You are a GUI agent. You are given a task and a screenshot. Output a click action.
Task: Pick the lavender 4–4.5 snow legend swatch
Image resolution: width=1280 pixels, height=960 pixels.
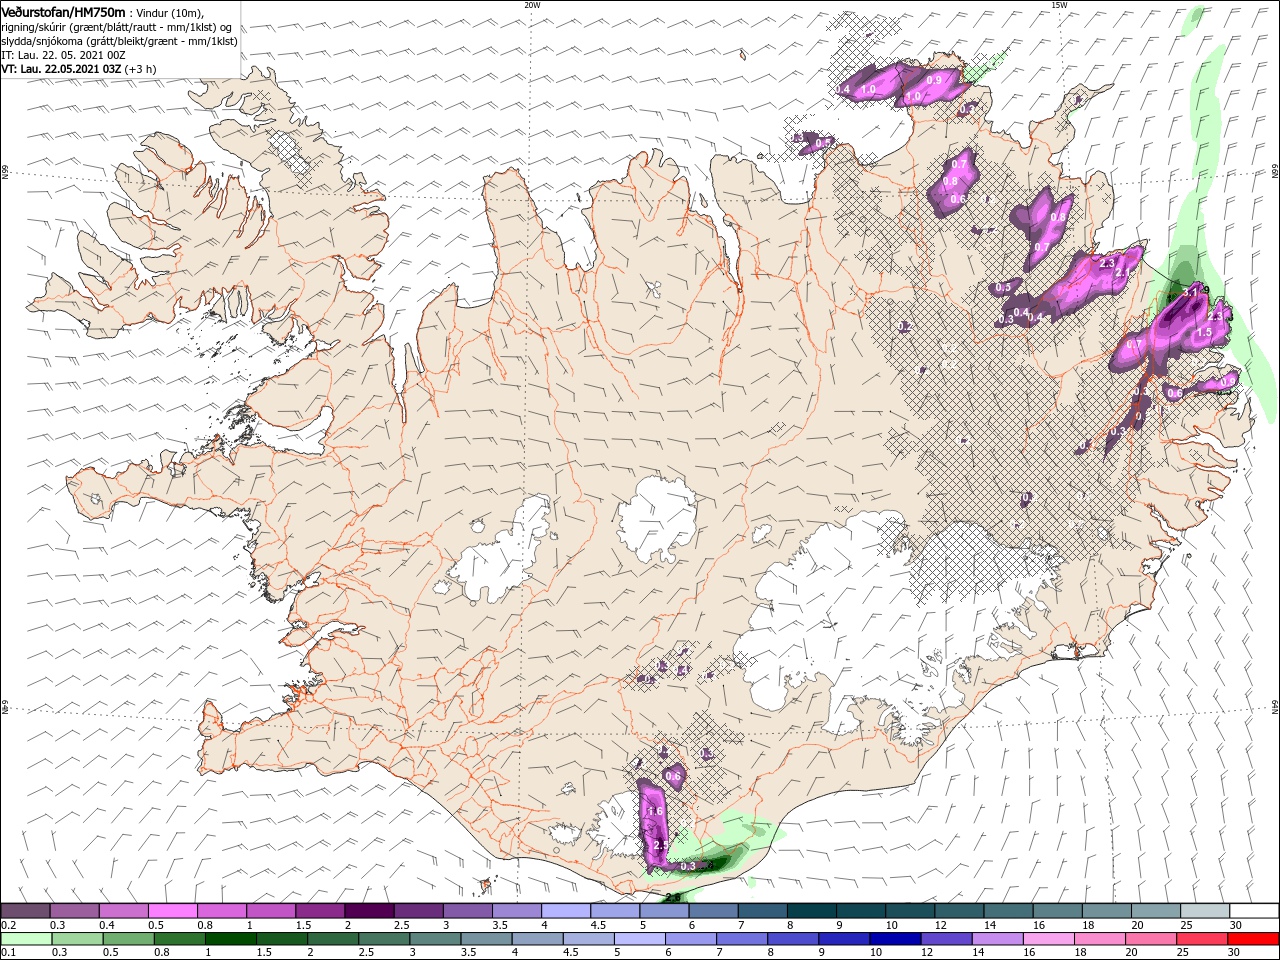(567, 911)
